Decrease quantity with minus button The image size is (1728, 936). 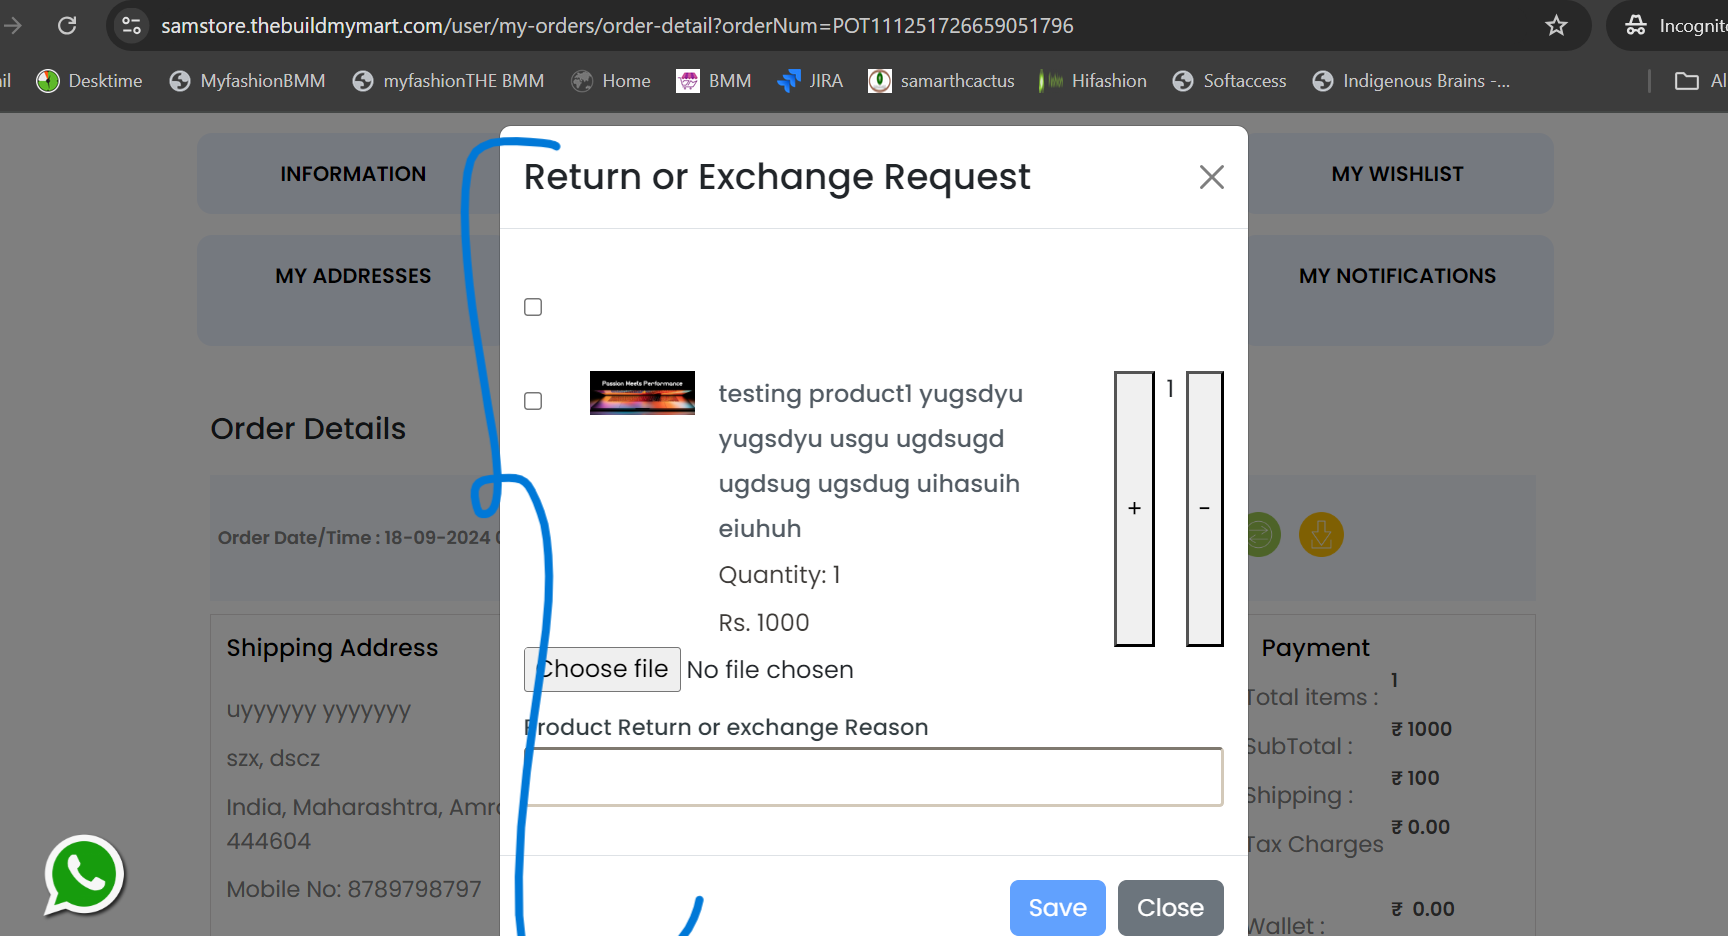tap(1204, 509)
